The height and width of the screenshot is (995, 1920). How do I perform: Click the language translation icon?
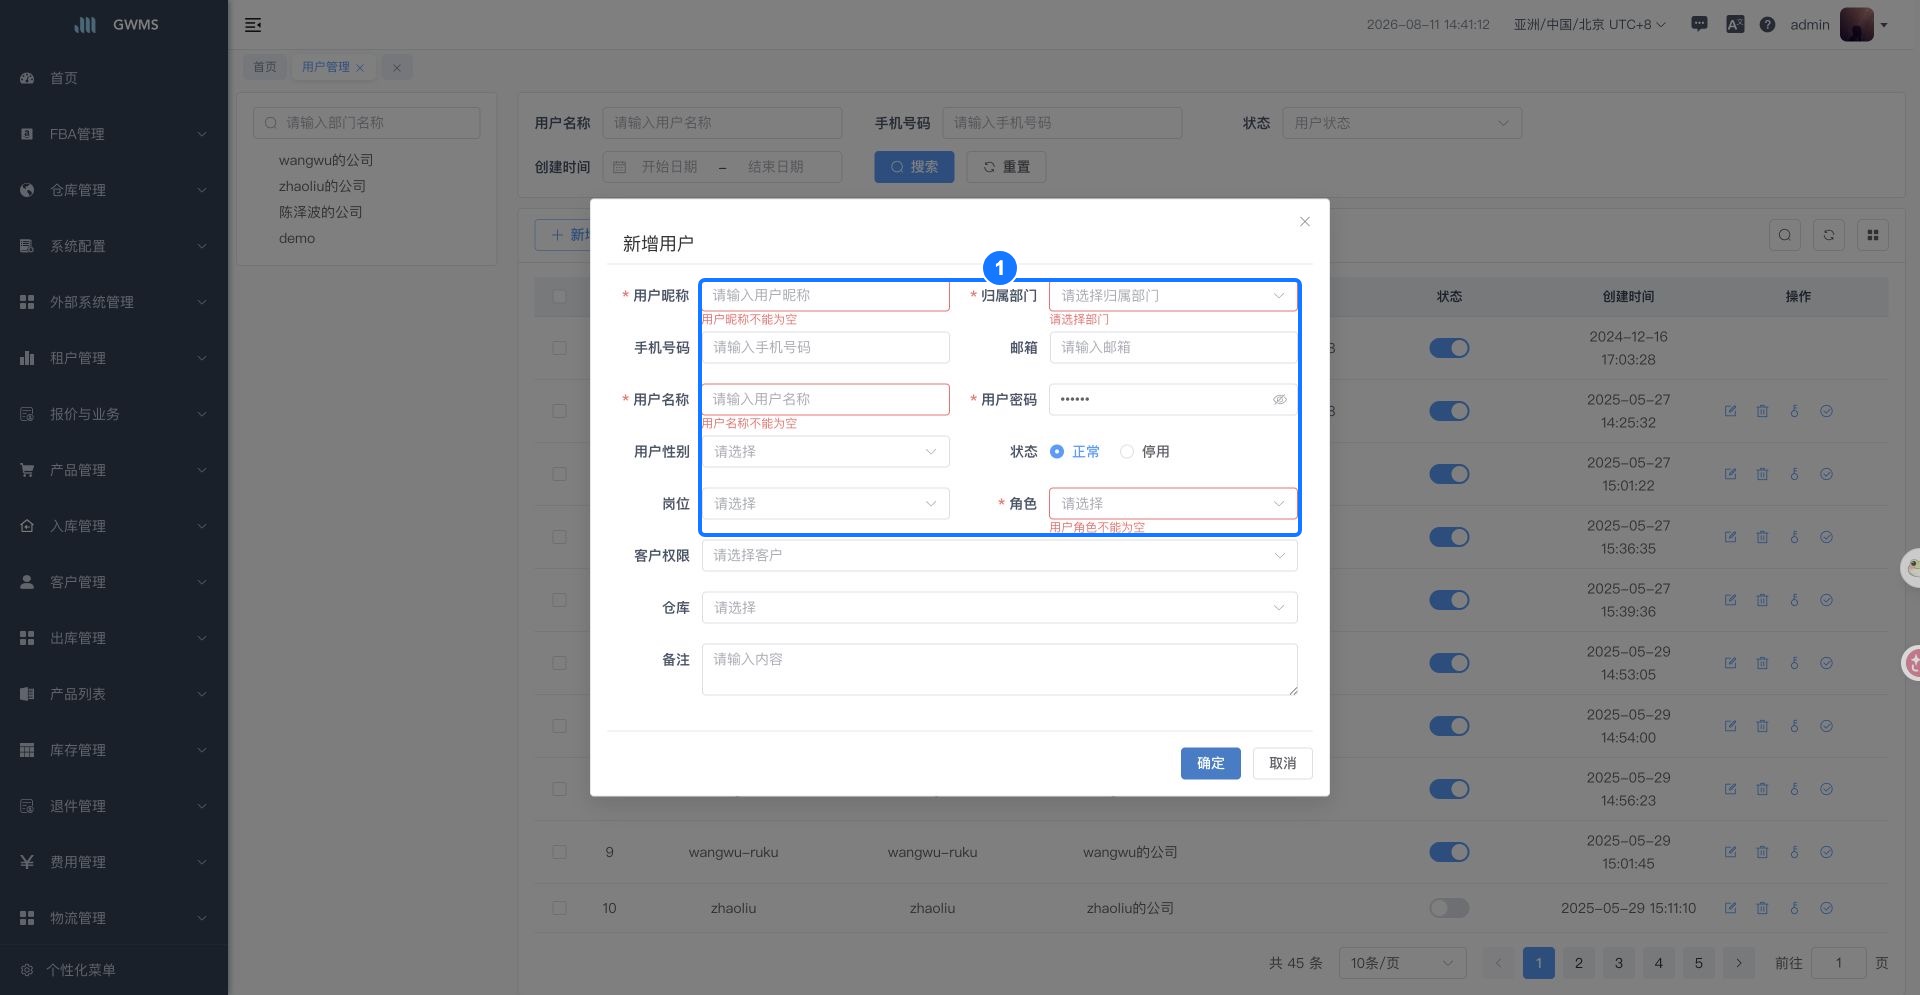coord(1735,25)
